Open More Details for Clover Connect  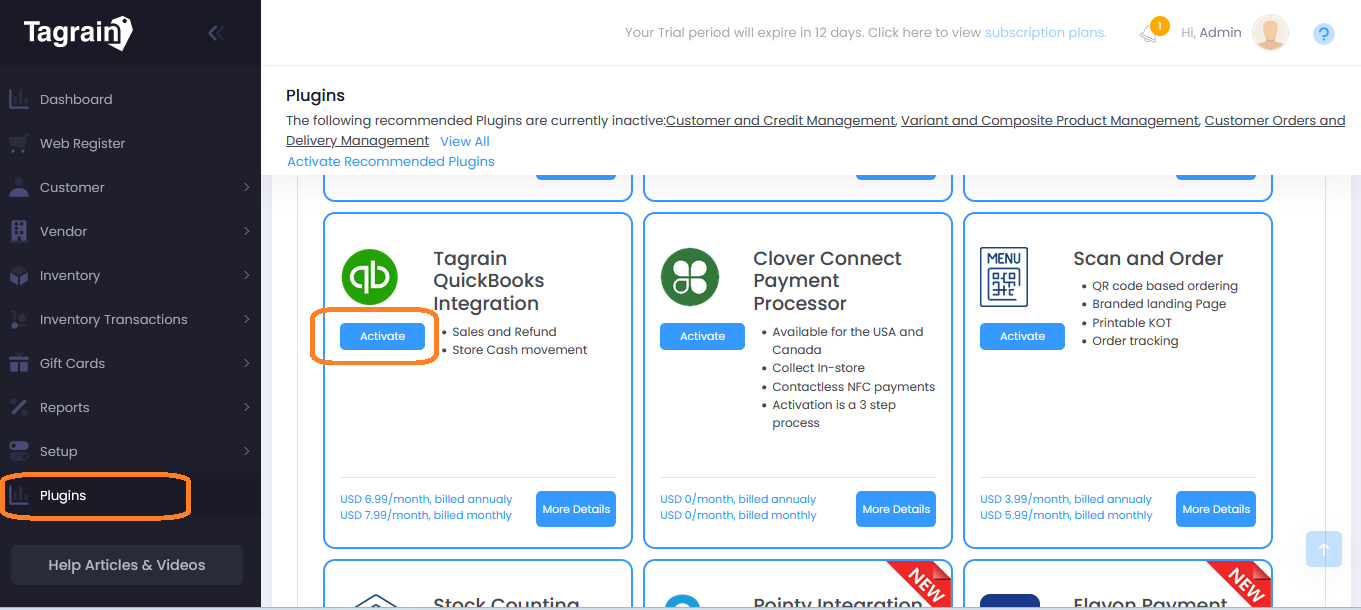pos(895,509)
